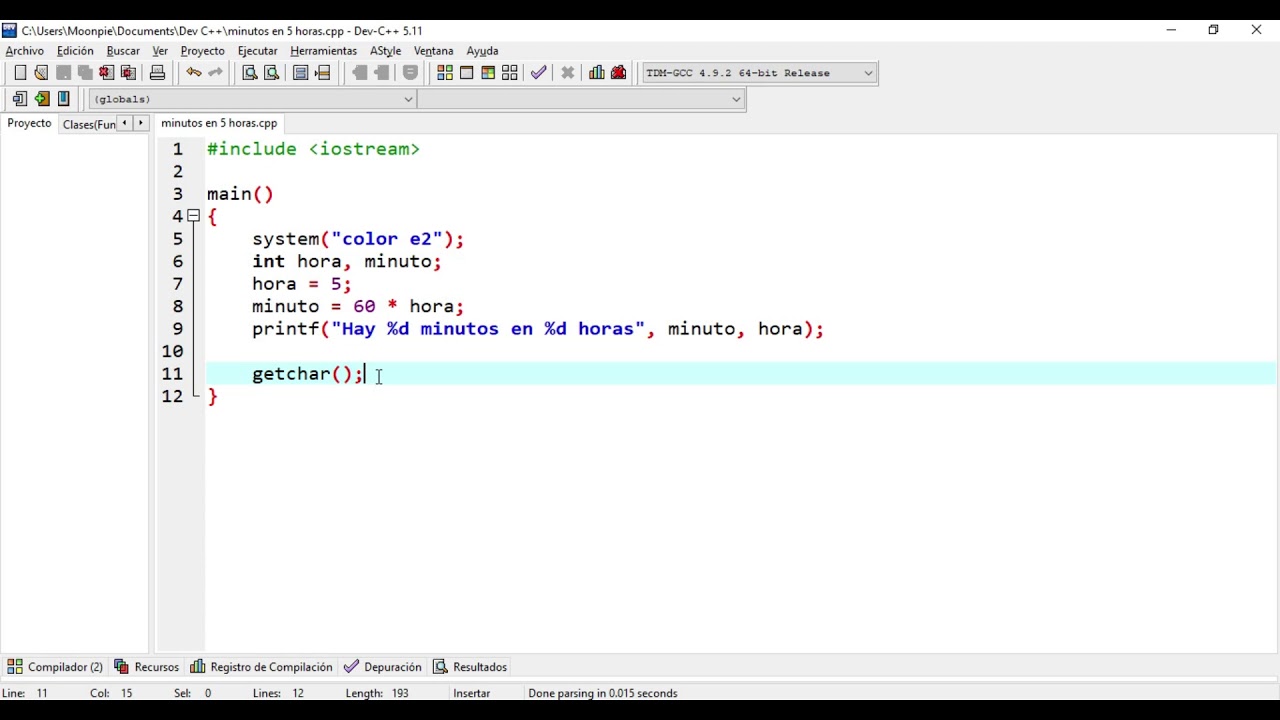The width and height of the screenshot is (1280, 720).
Task: Open the Ejecutar menu
Action: [257, 51]
